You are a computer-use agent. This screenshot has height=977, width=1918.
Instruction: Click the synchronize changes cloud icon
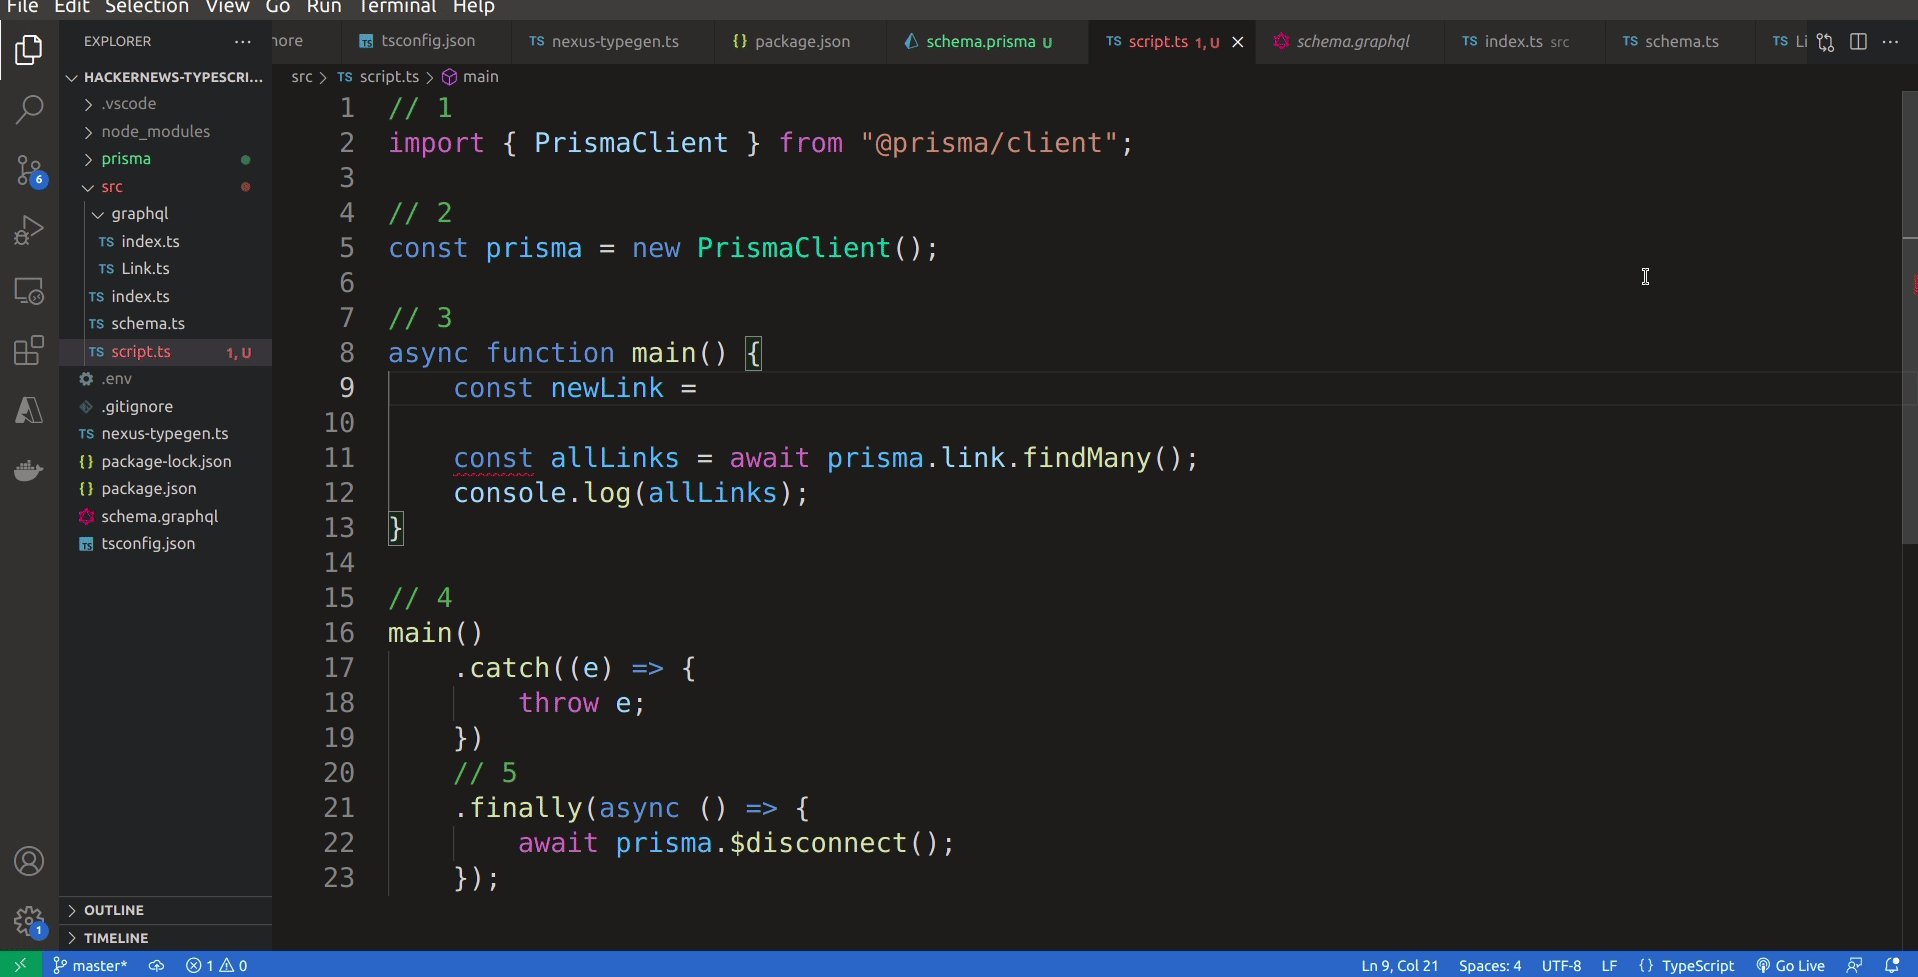[x=156, y=965]
